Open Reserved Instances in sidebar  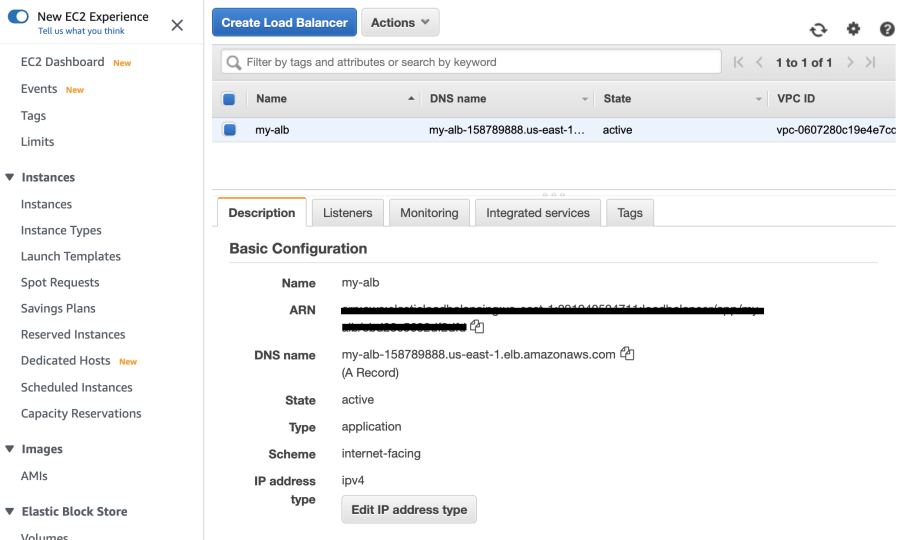73,335
